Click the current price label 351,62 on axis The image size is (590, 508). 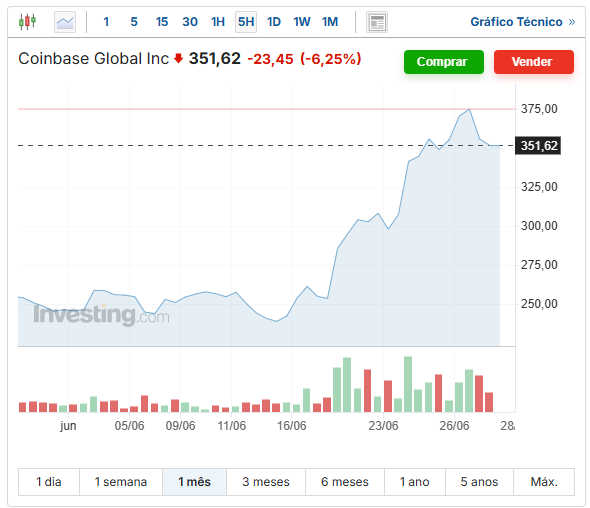538,146
